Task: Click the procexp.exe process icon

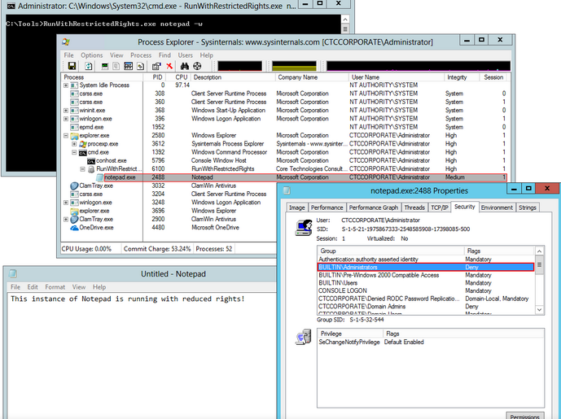Action: (x=83, y=144)
